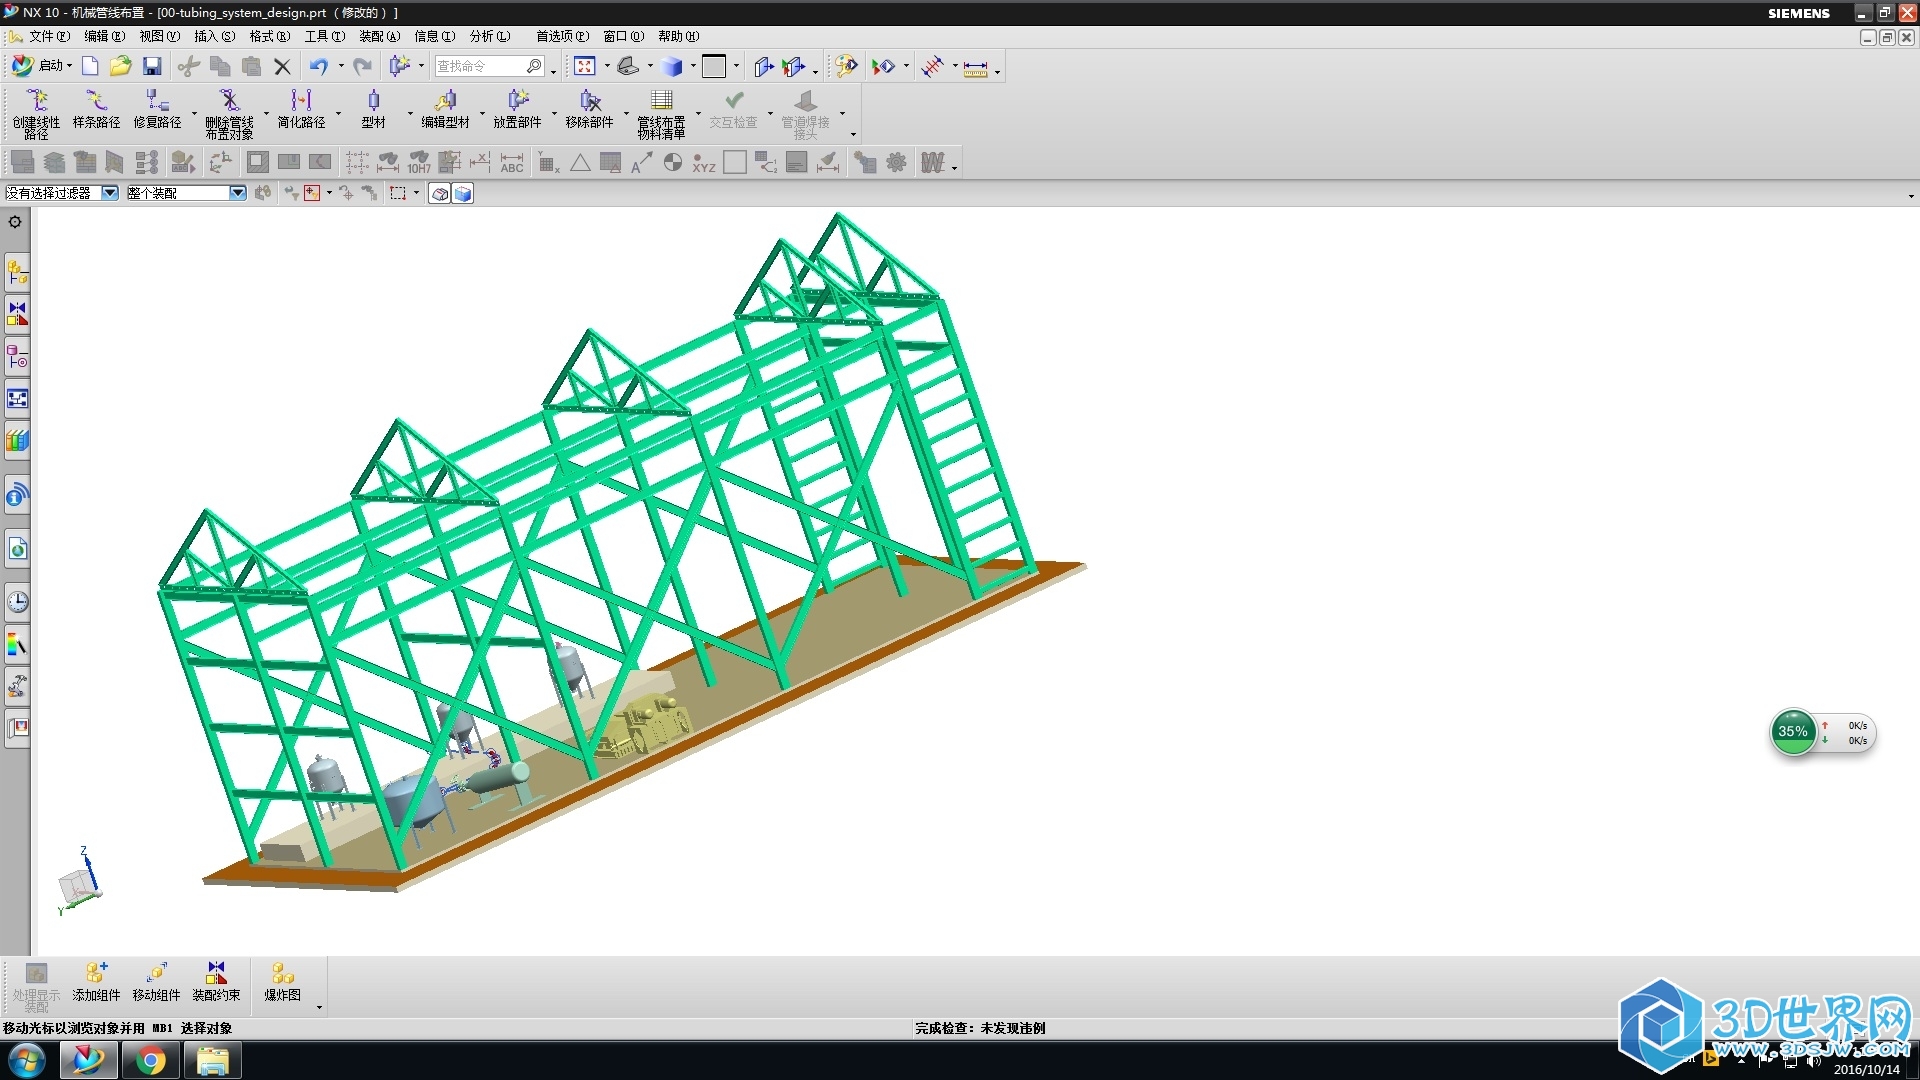Click Assembly Constraints button (装配约束)
Viewport: 1920px width, 1080px height.
(x=216, y=982)
